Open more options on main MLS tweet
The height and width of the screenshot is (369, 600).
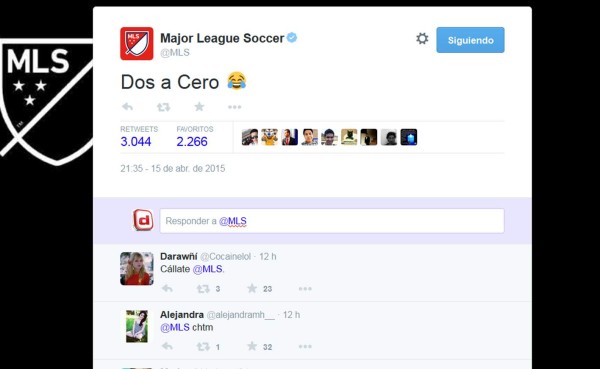pyautogui.click(x=235, y=107)
